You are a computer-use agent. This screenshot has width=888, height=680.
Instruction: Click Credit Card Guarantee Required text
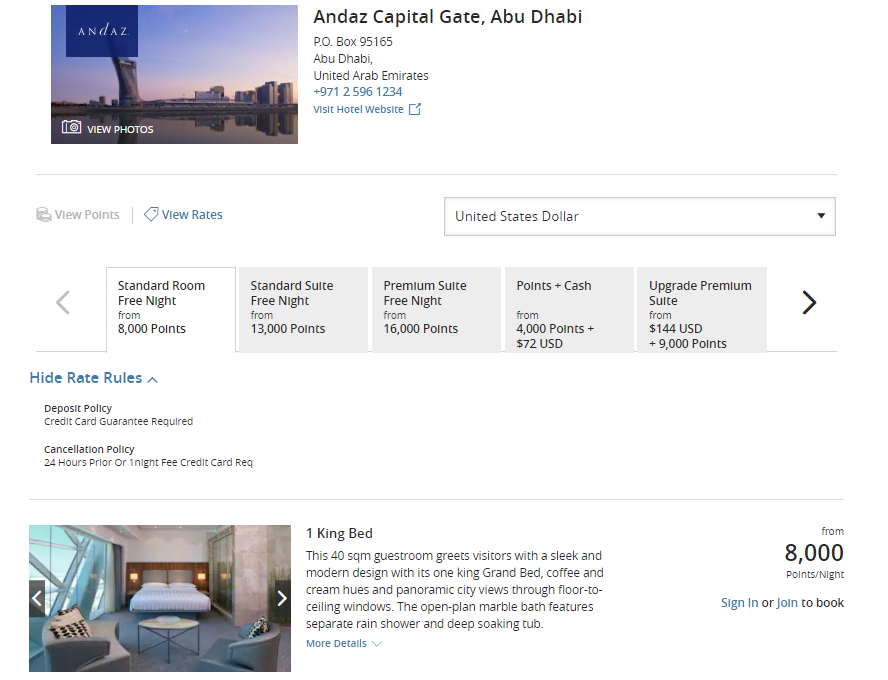coord(118,421)
